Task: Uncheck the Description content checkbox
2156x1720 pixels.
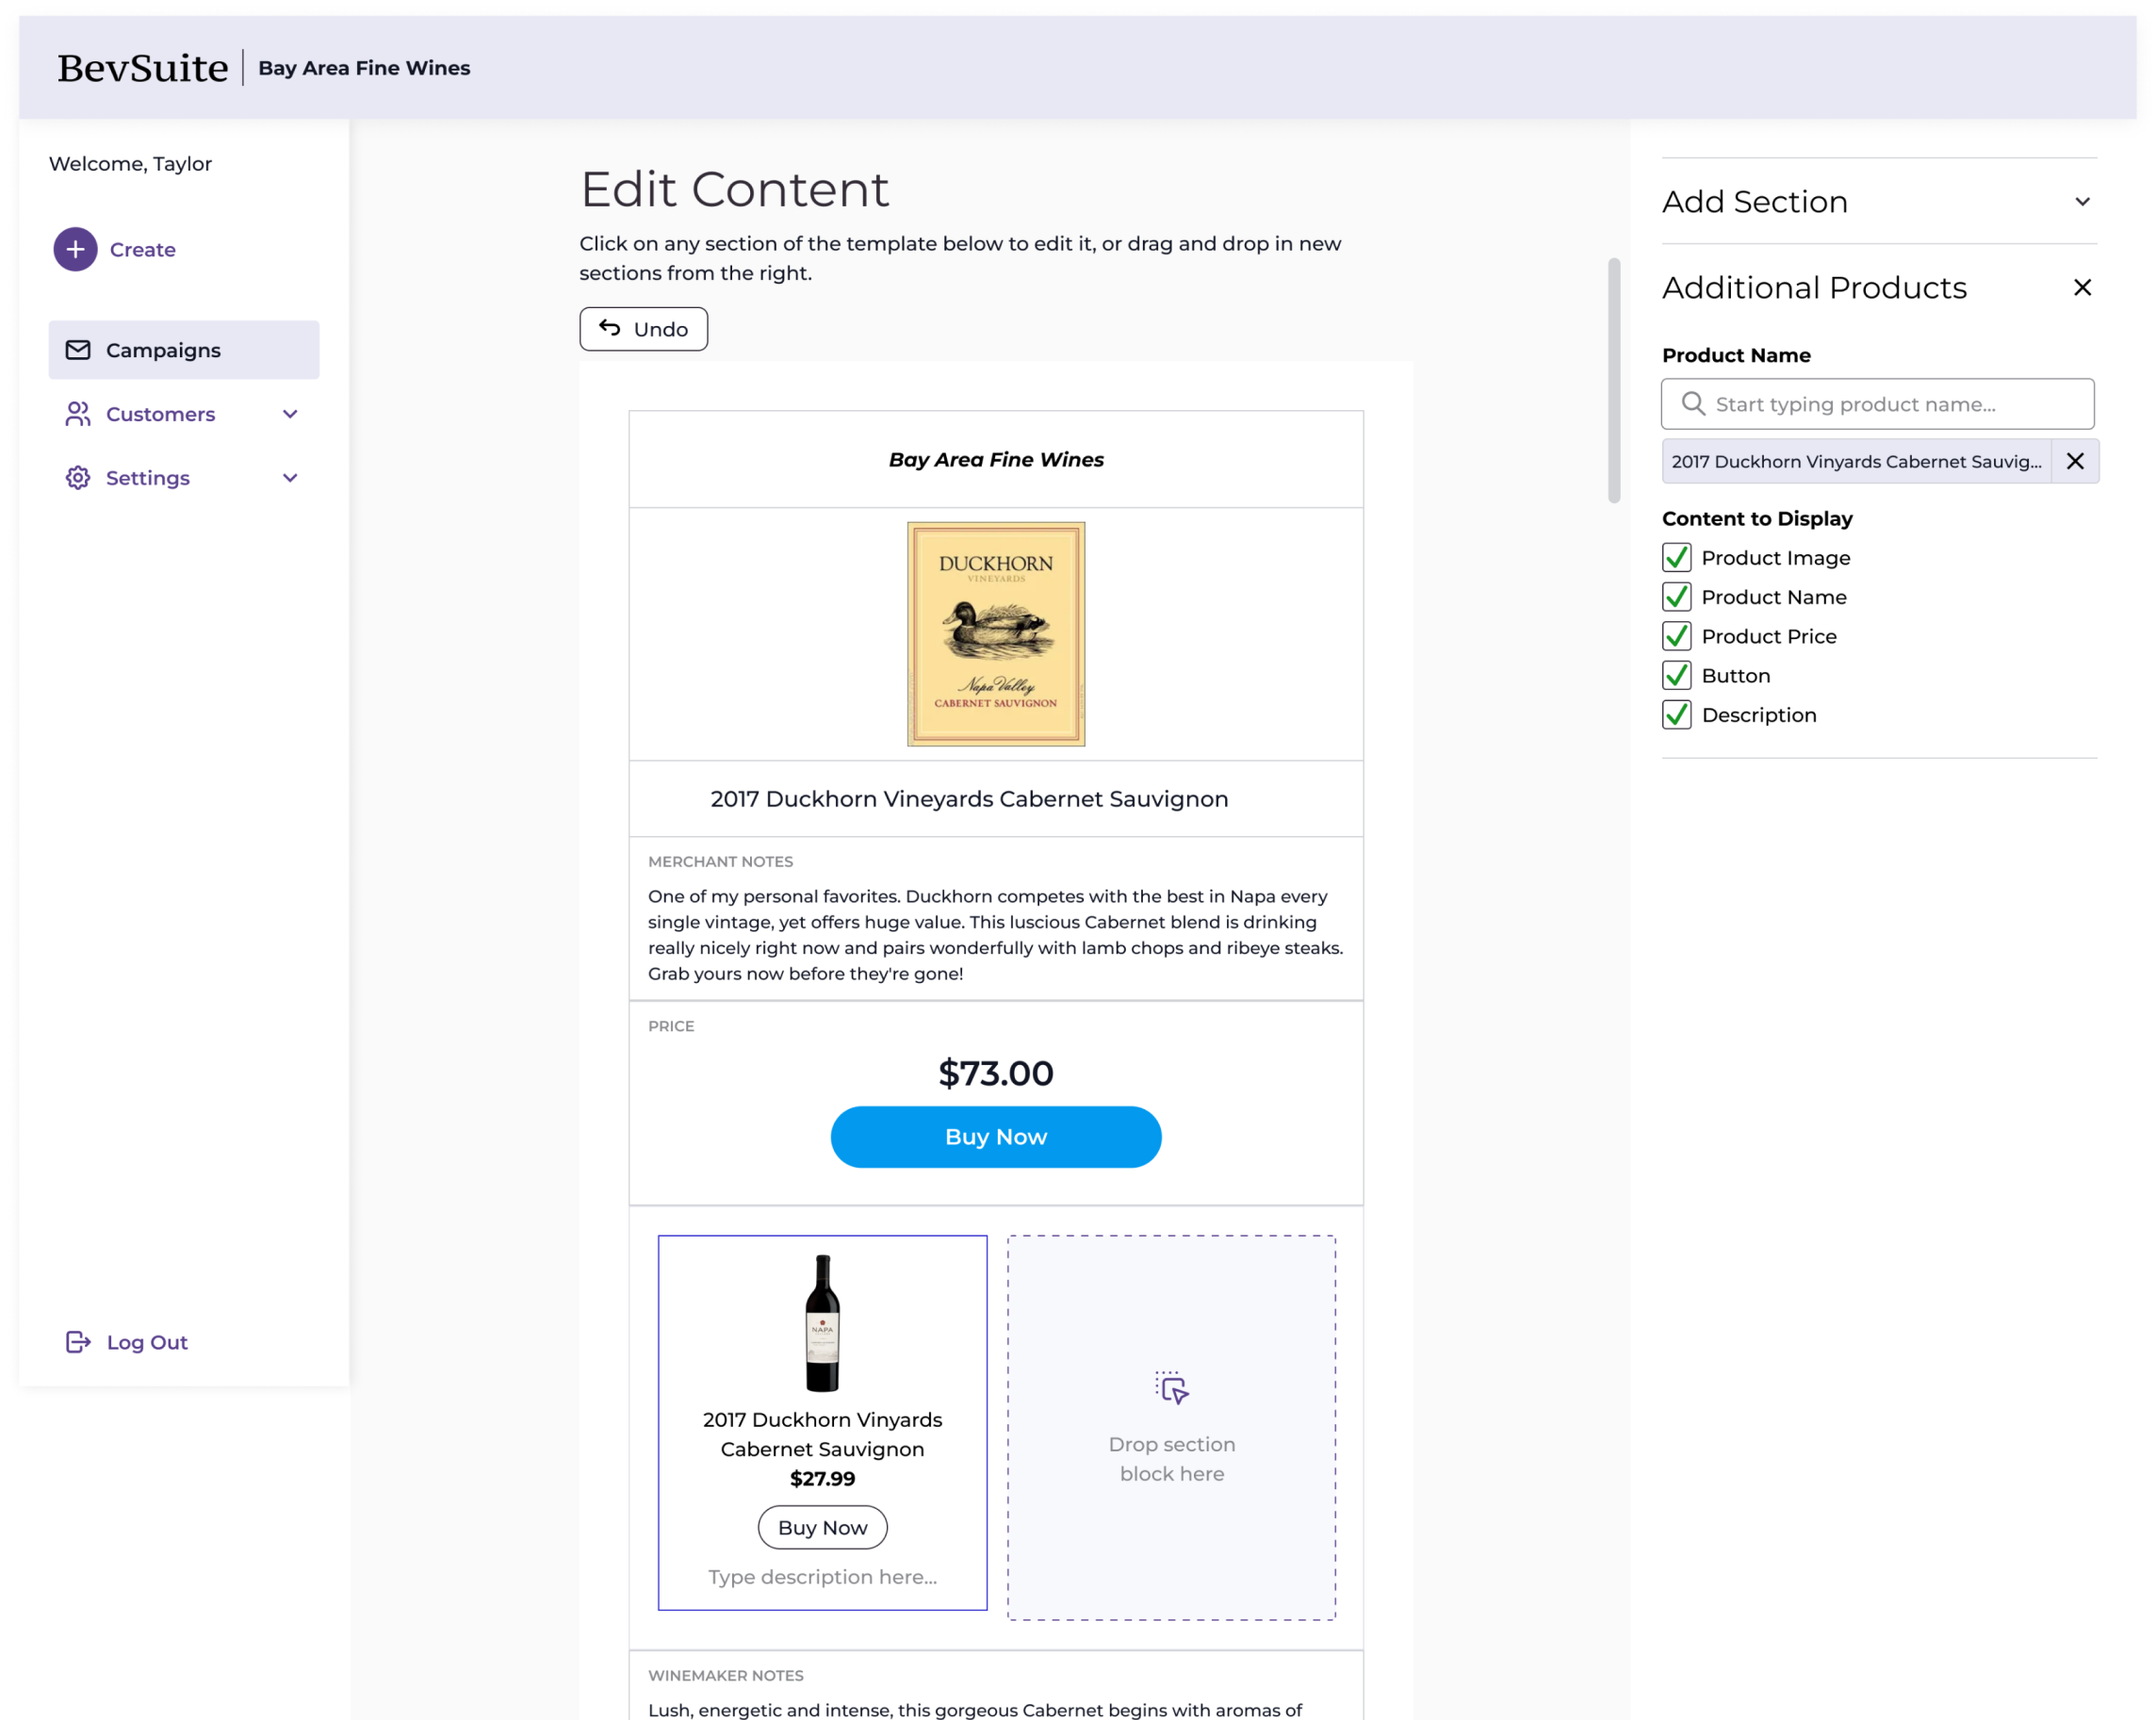Action: pyautogui.click(x=1677, y=714)
